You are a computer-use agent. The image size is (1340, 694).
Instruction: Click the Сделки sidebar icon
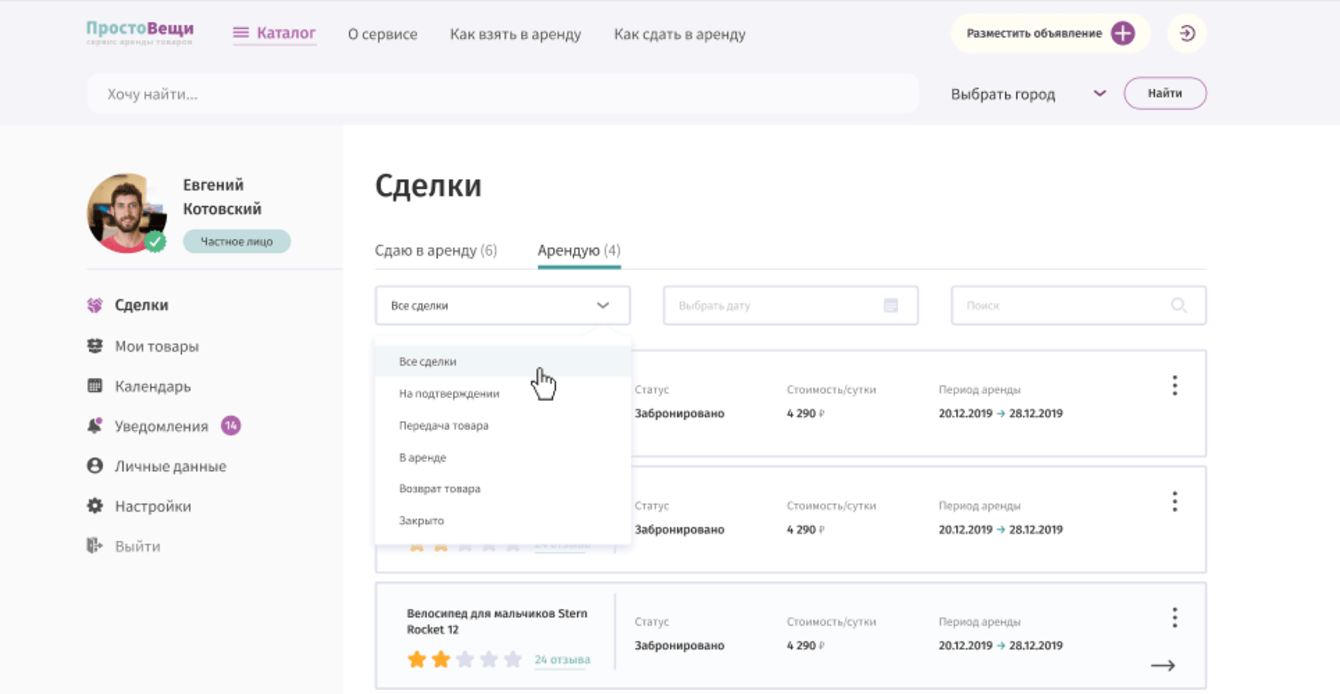tap(95, 305)
